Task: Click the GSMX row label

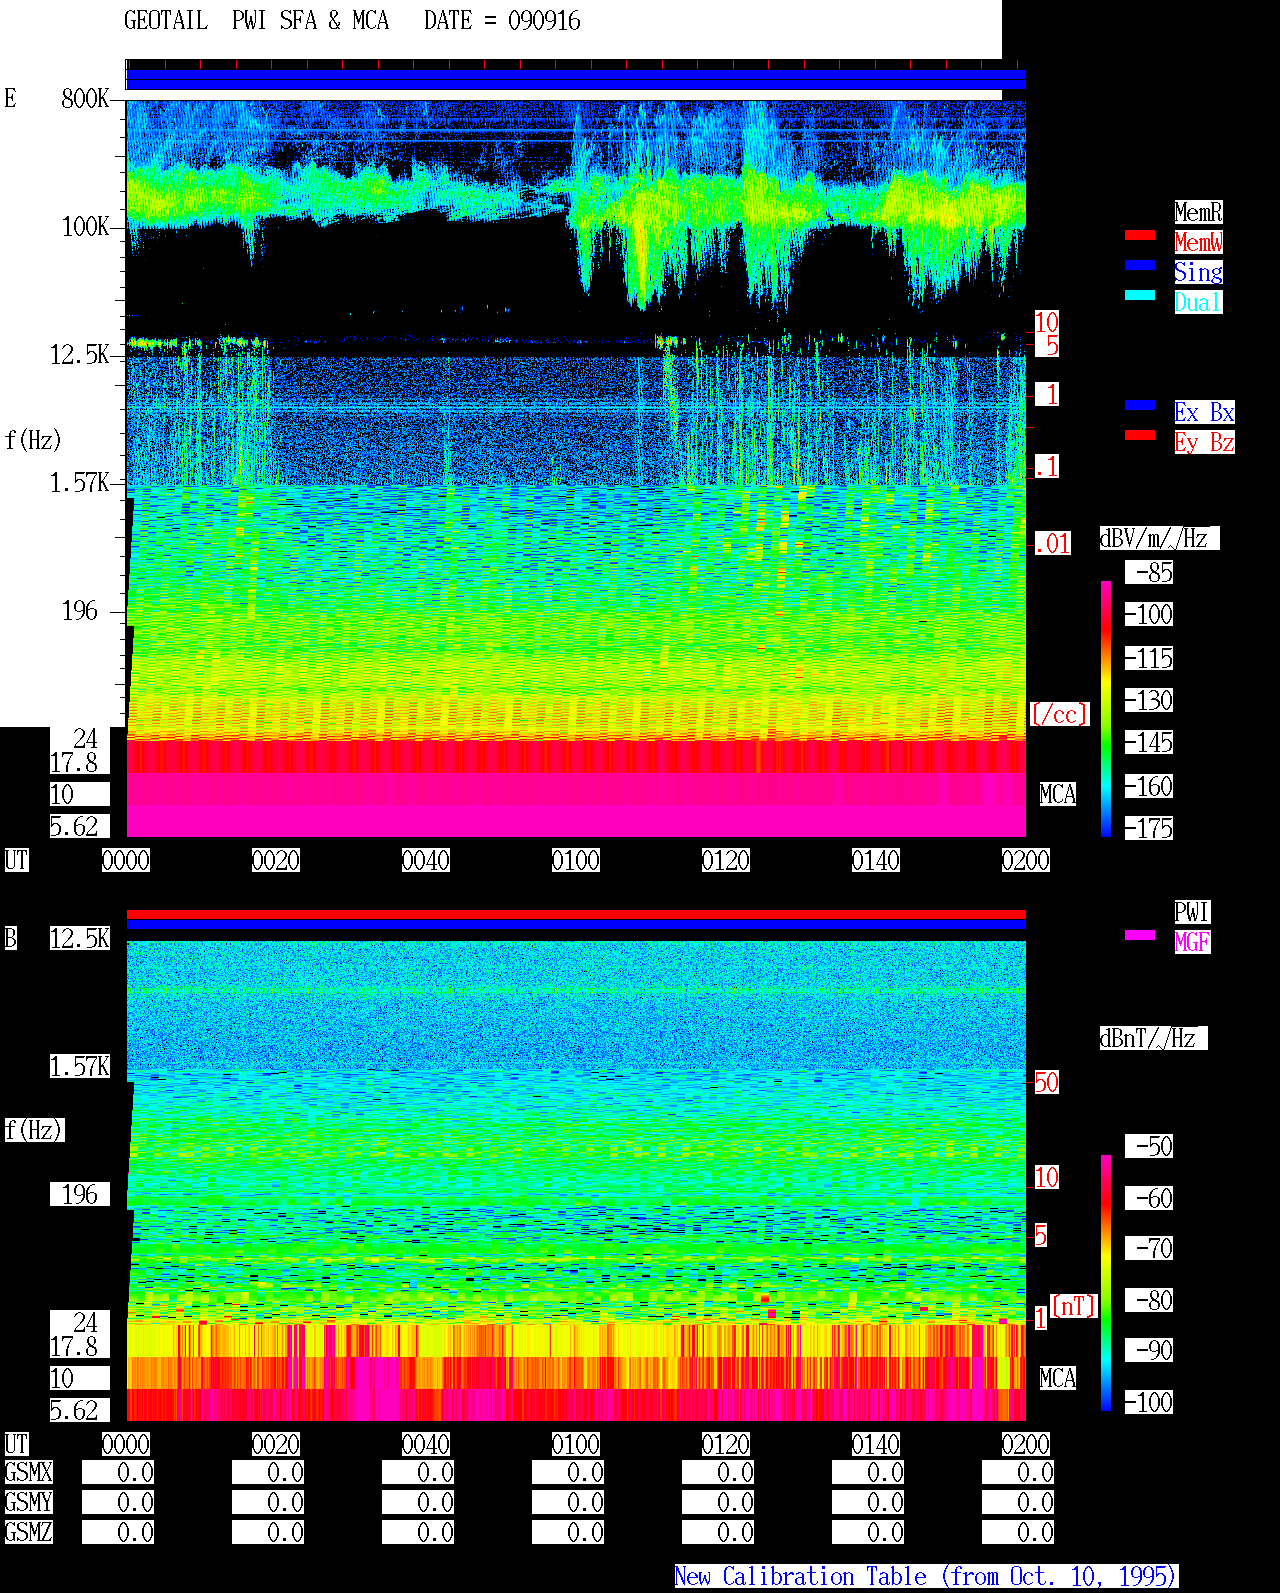Action: [28, 1472]
